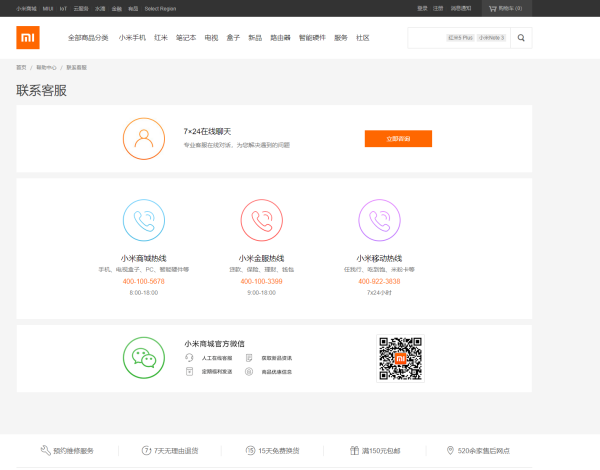Click the document icon beside 获取新品资讯
Image resolution: width=600 pixels, height=470 pixels.
click(x=249, y=358)
